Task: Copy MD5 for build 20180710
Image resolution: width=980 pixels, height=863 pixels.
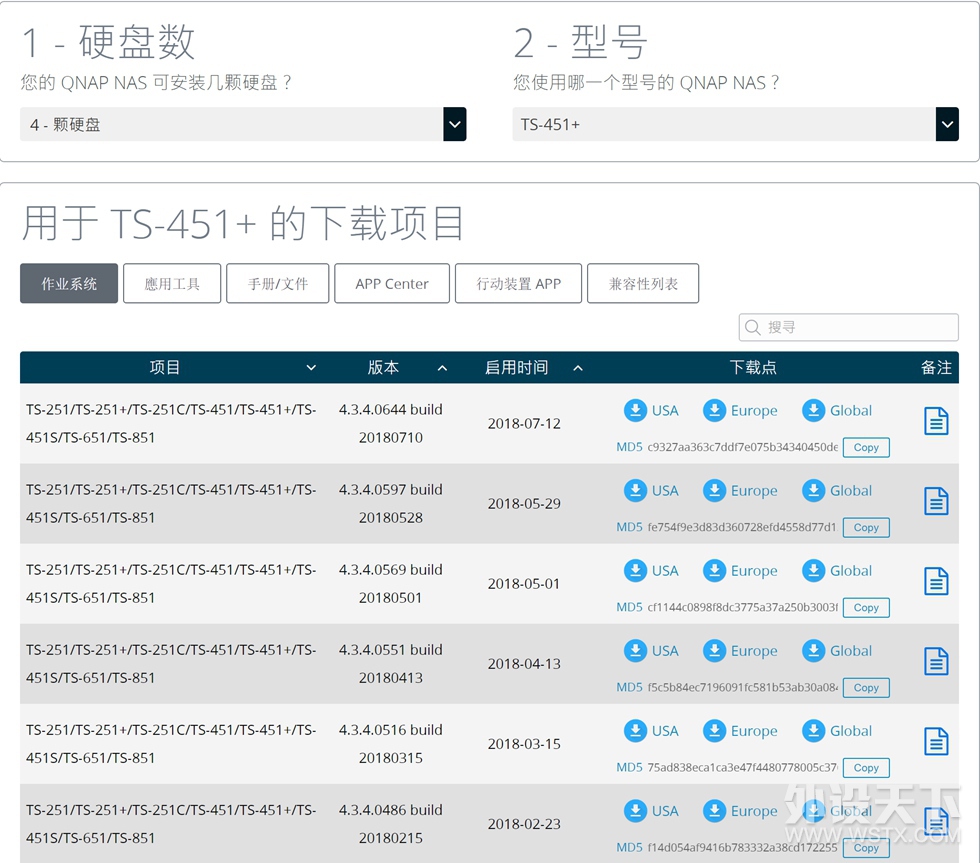Action: [866, 447]
